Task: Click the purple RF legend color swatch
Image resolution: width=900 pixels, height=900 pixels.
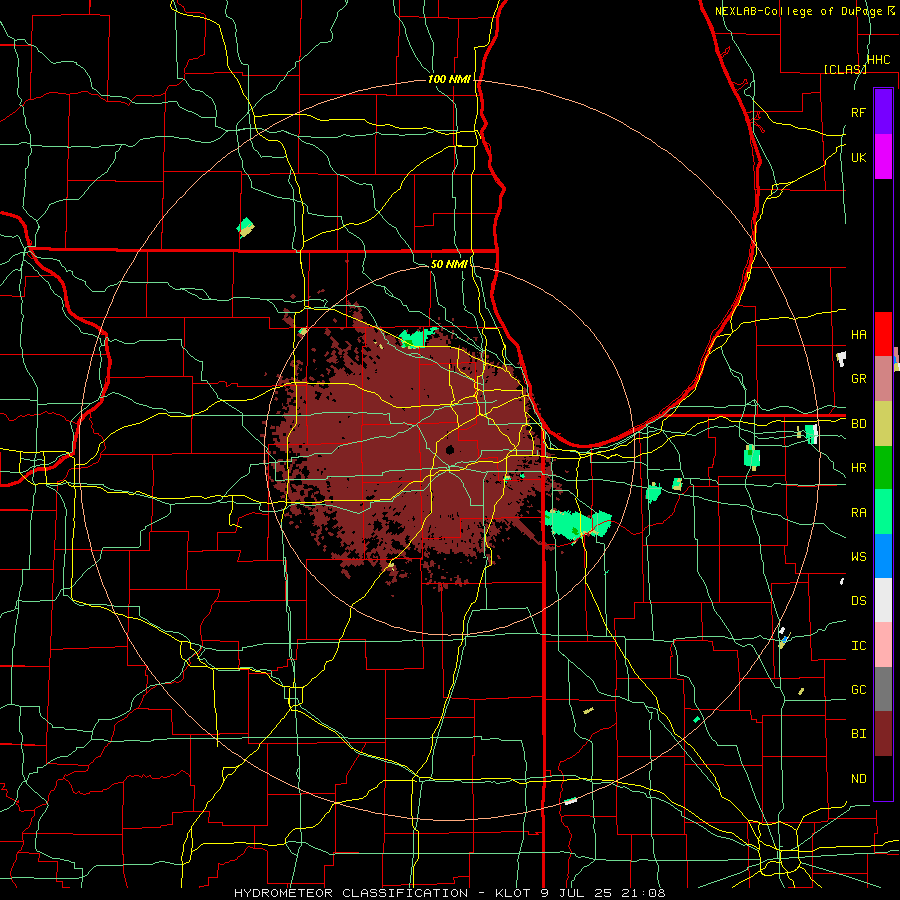Action: pyautogui.click(x=883, y=111)
